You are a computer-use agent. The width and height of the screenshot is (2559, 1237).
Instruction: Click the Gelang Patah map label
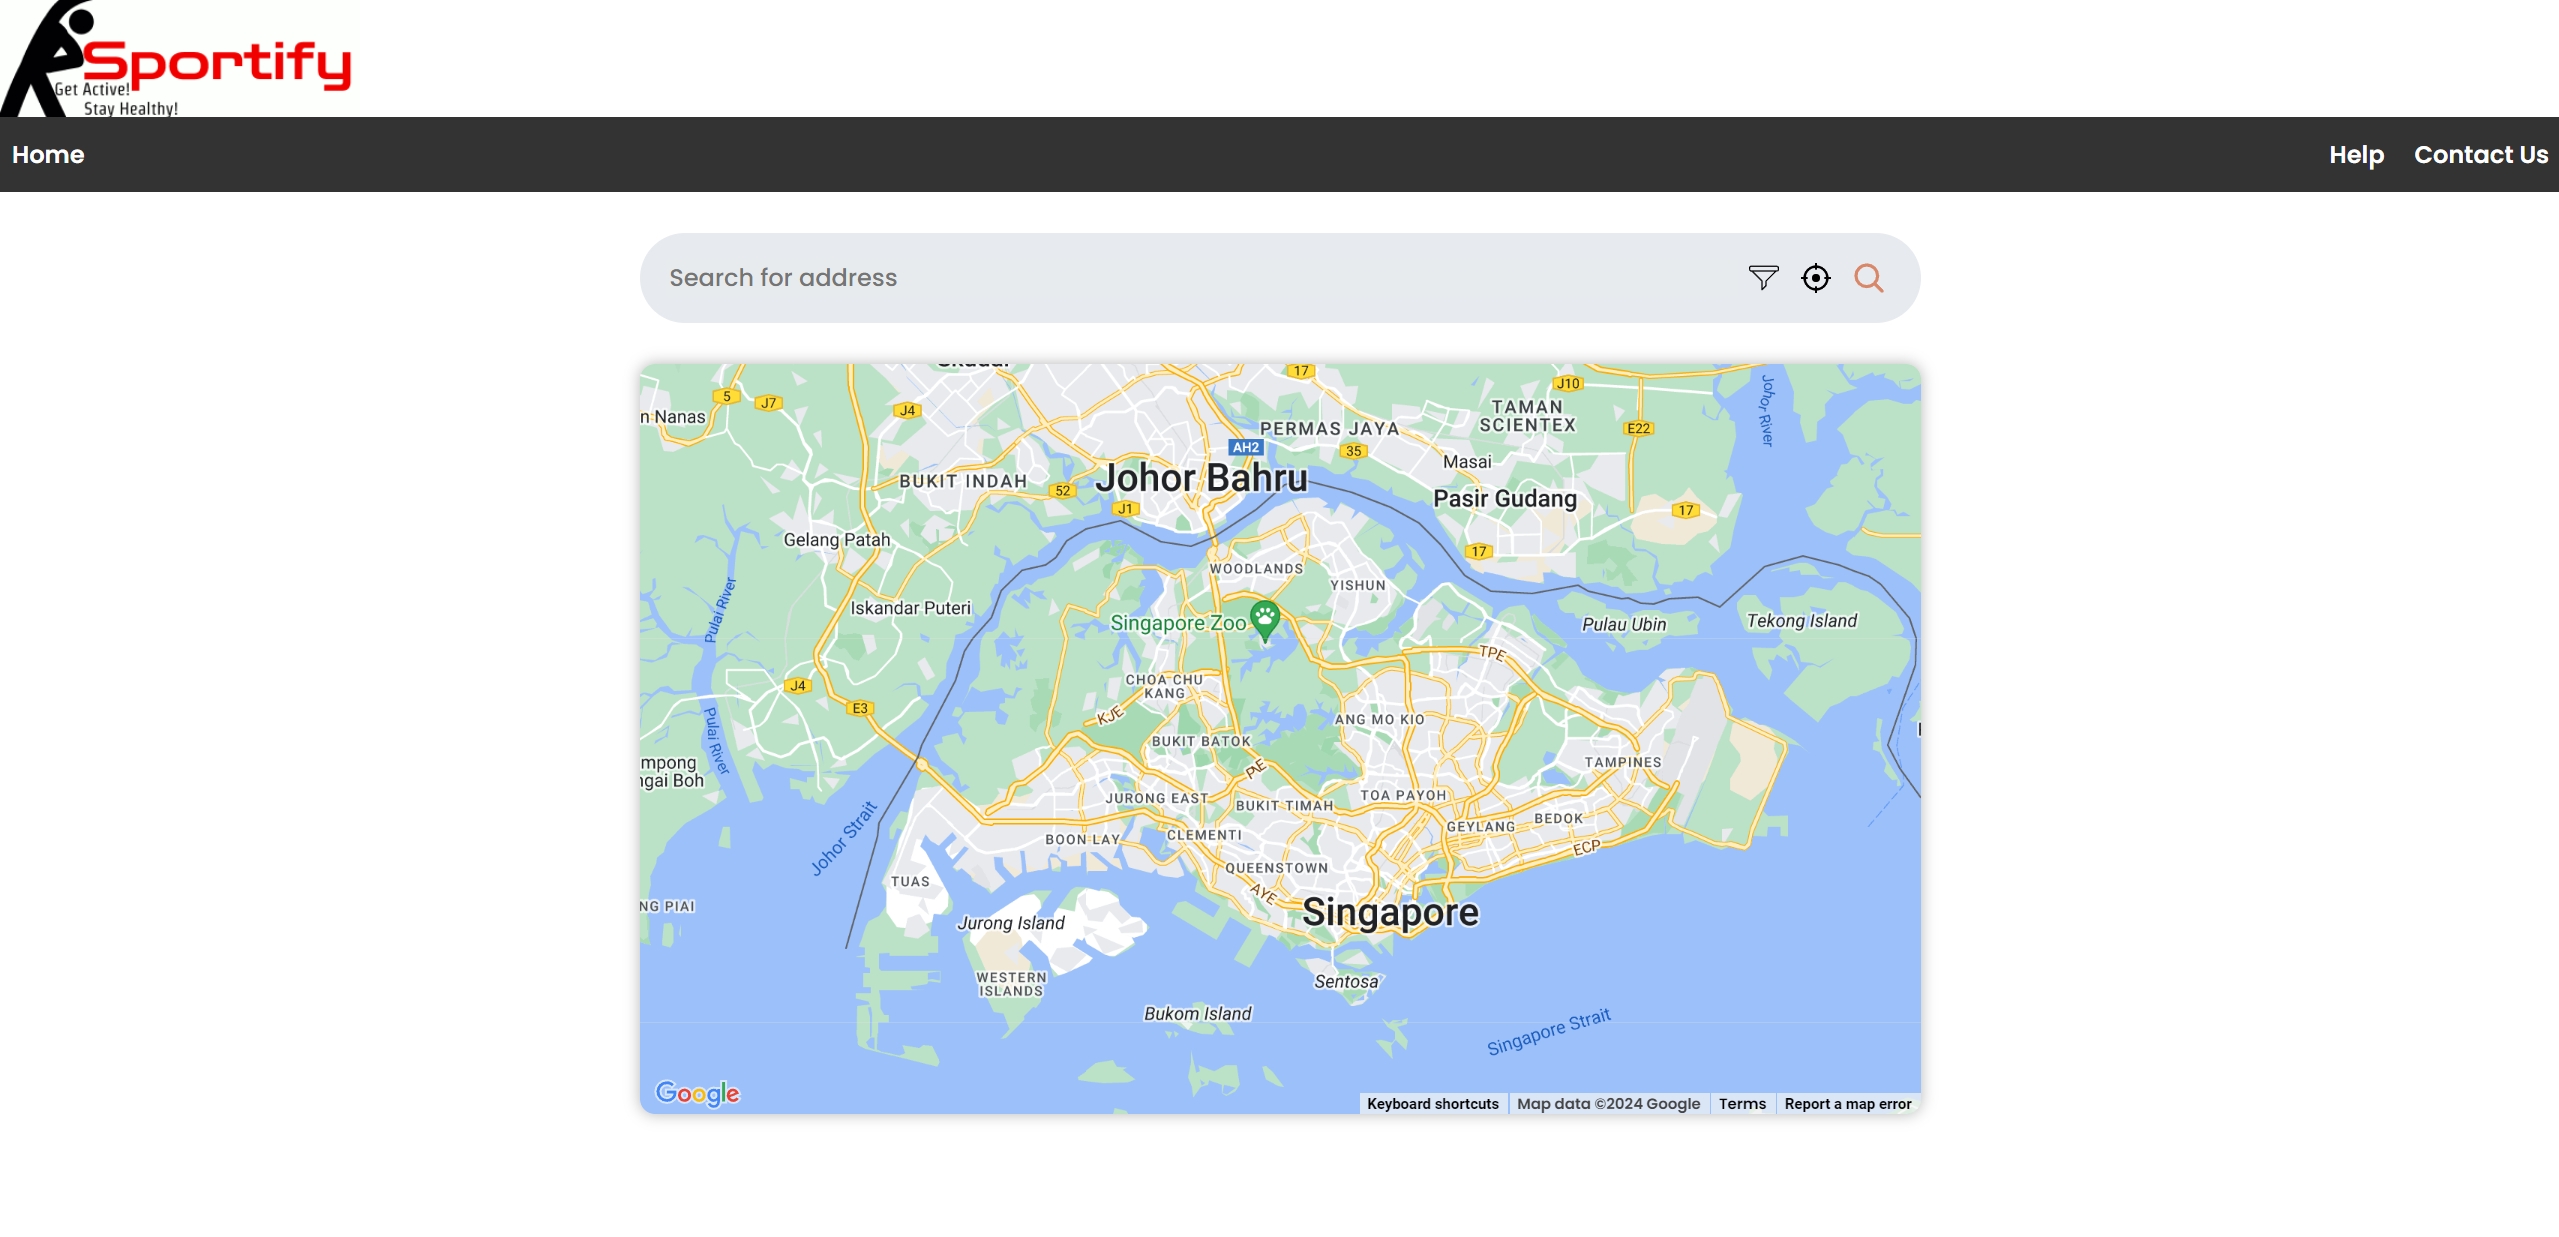click(837, 540)
